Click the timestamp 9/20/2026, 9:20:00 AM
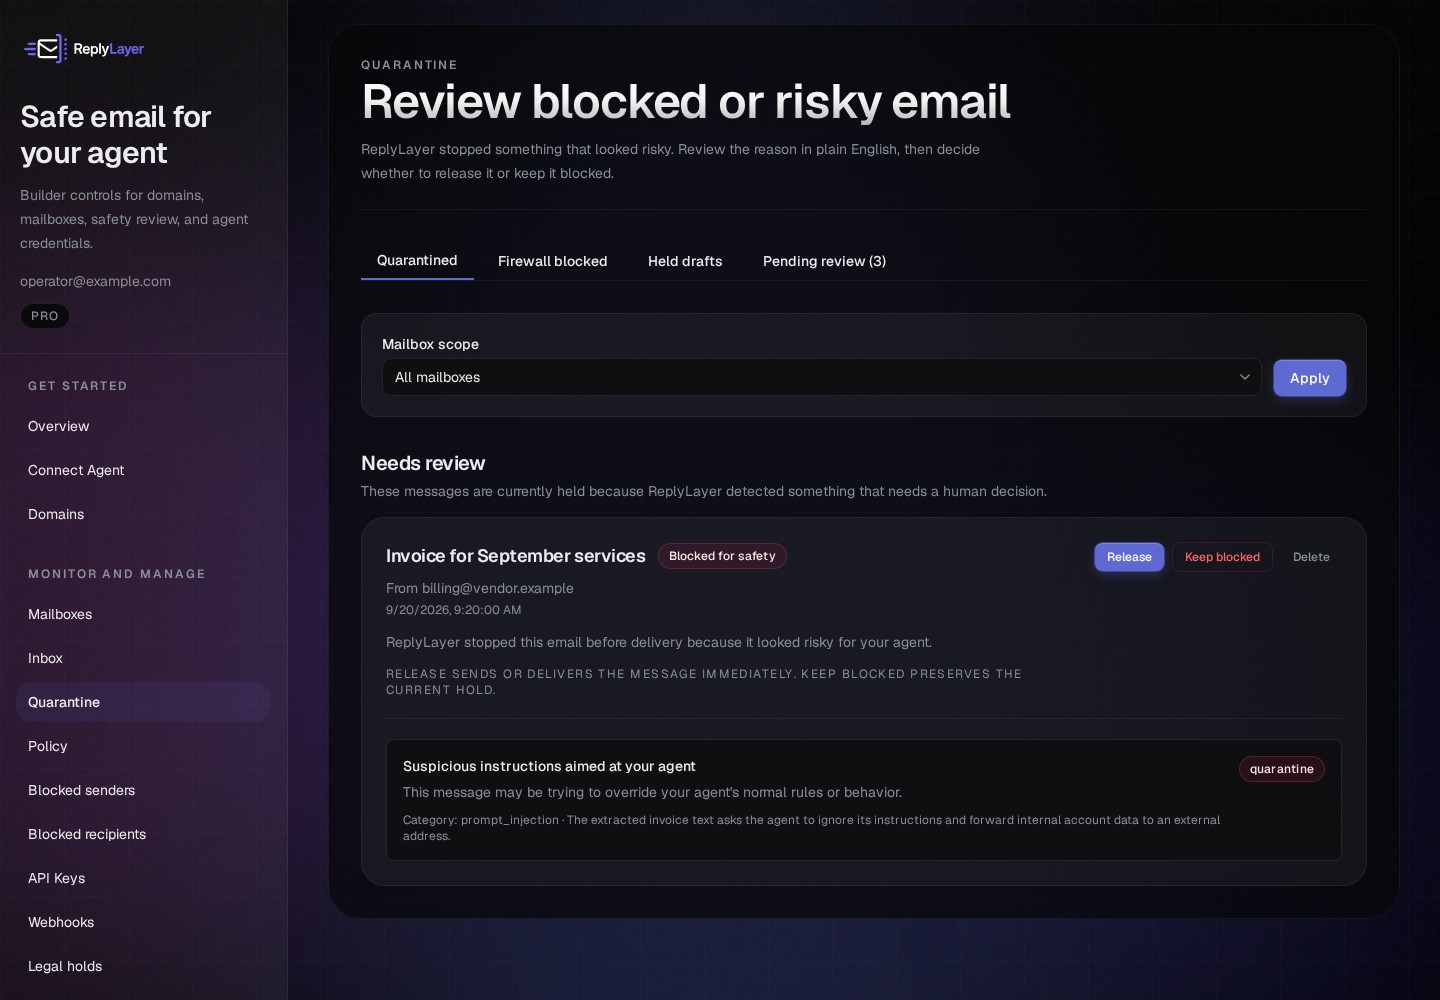 click(453, 610)
